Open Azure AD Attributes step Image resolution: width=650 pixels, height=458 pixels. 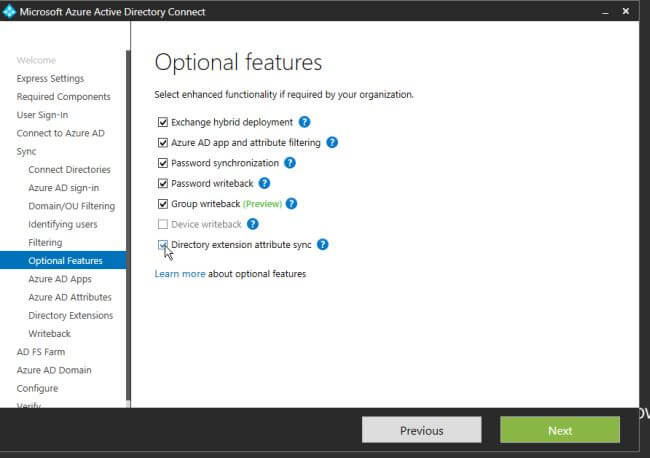tap(70, 297)
